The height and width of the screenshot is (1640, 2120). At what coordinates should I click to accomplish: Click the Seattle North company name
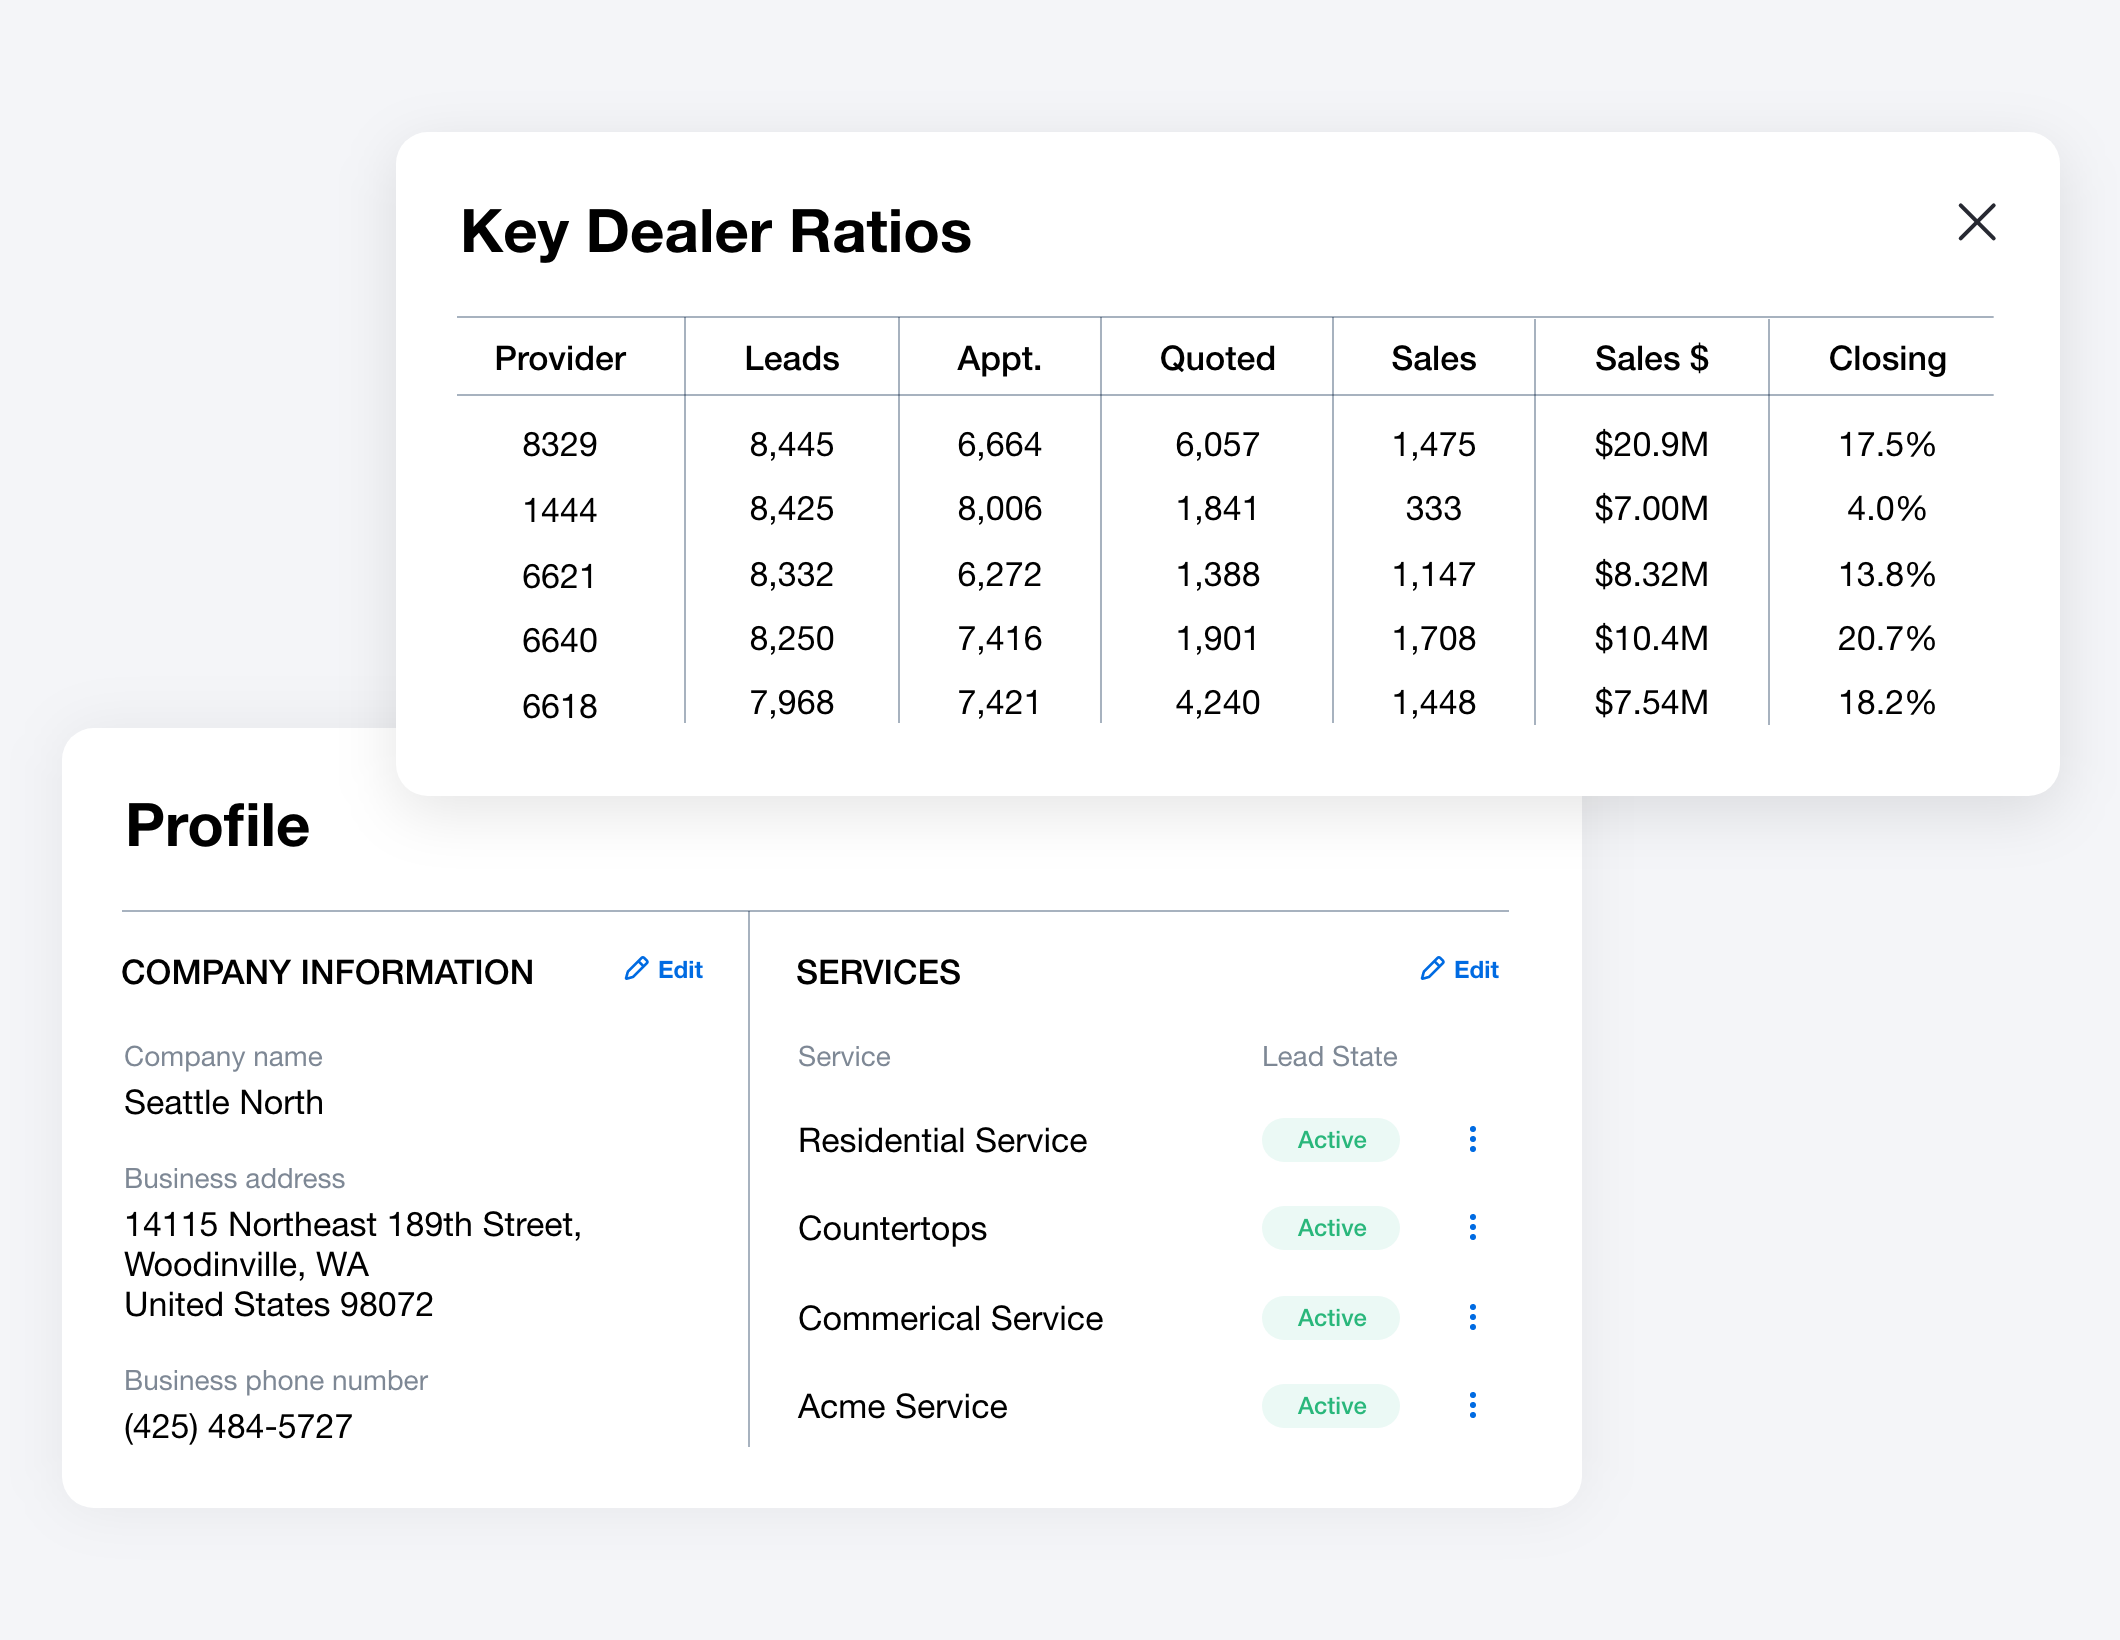(224, 1102)
